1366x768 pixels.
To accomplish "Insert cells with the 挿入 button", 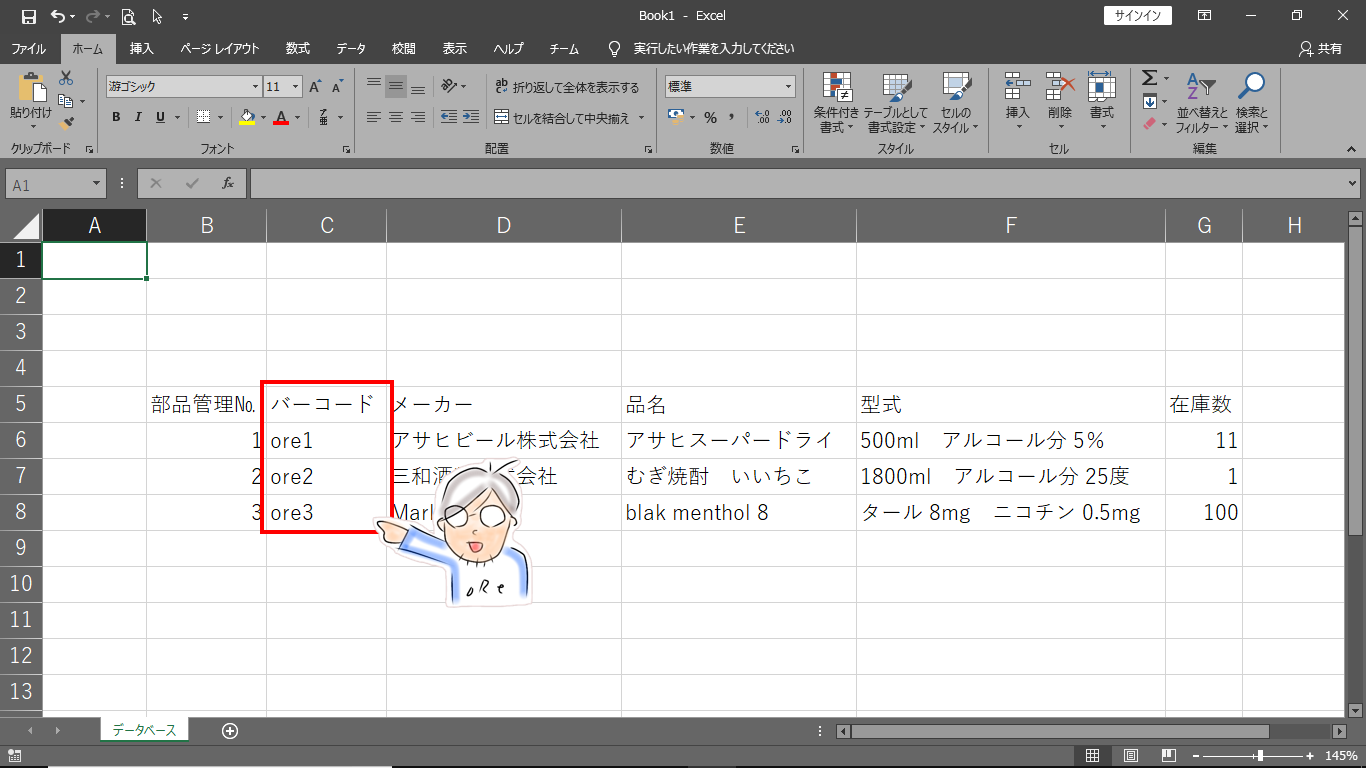I will (1017, 100).
